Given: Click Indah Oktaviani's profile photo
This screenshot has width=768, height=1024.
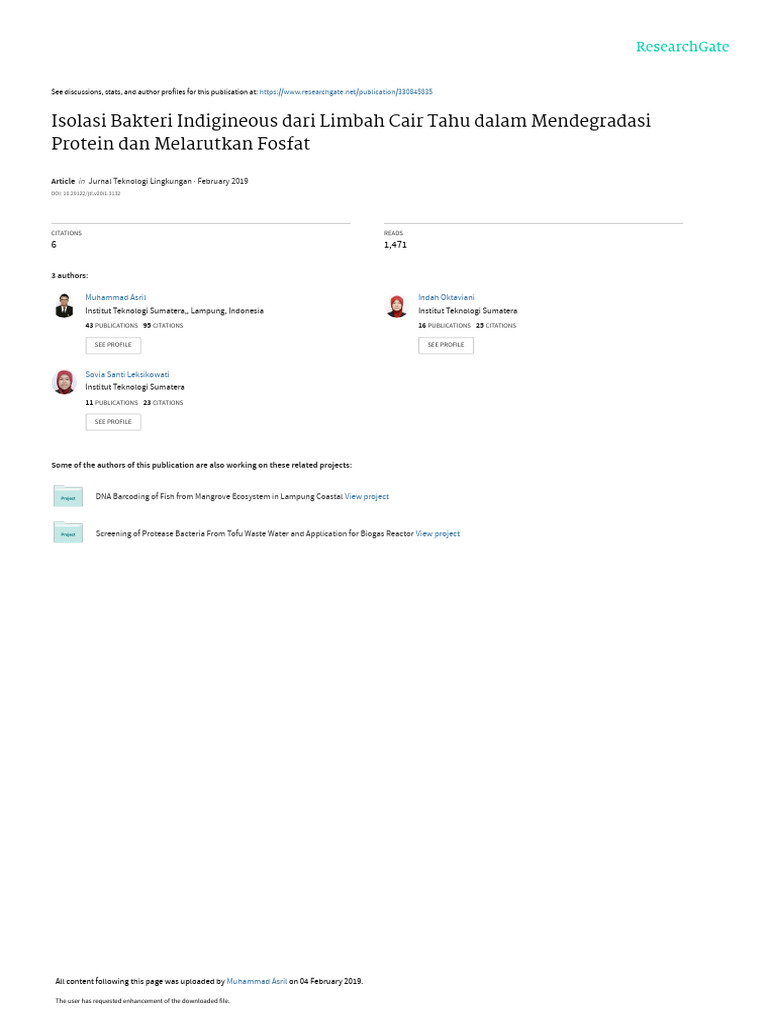Looking at the screenshot, I should tap(397, 305).
